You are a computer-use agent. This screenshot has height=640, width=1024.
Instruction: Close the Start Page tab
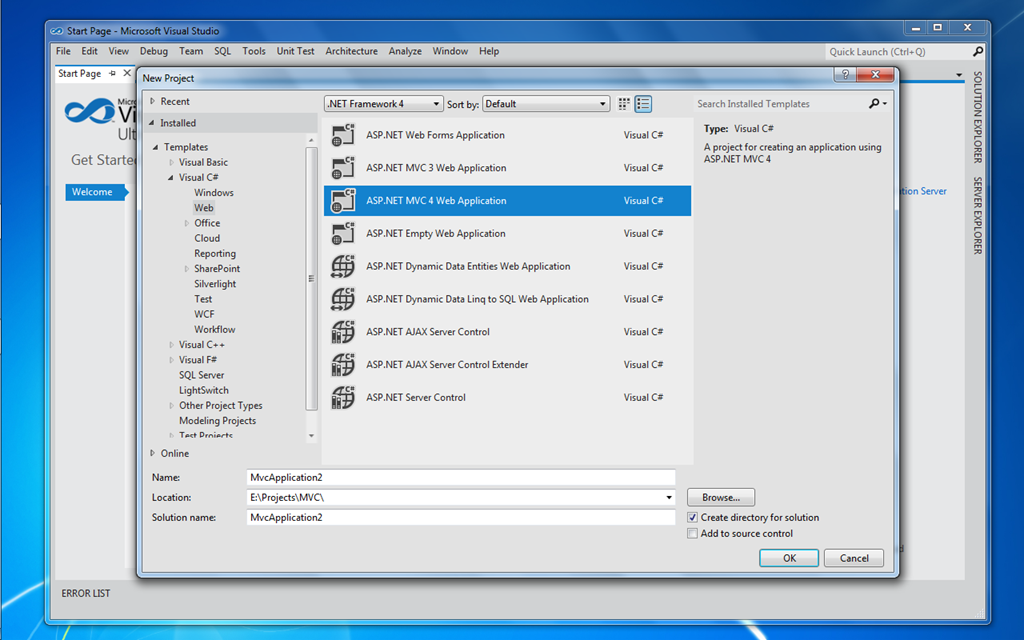click(x=127, y=73)
